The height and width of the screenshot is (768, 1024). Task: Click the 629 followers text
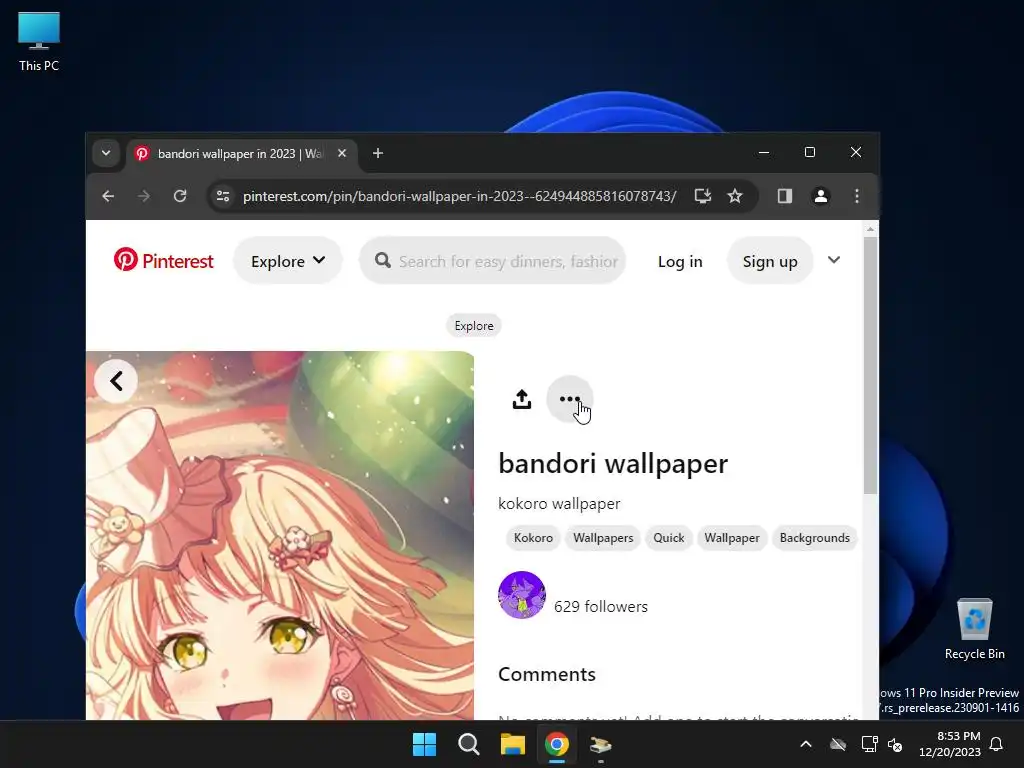pos(601,607)
